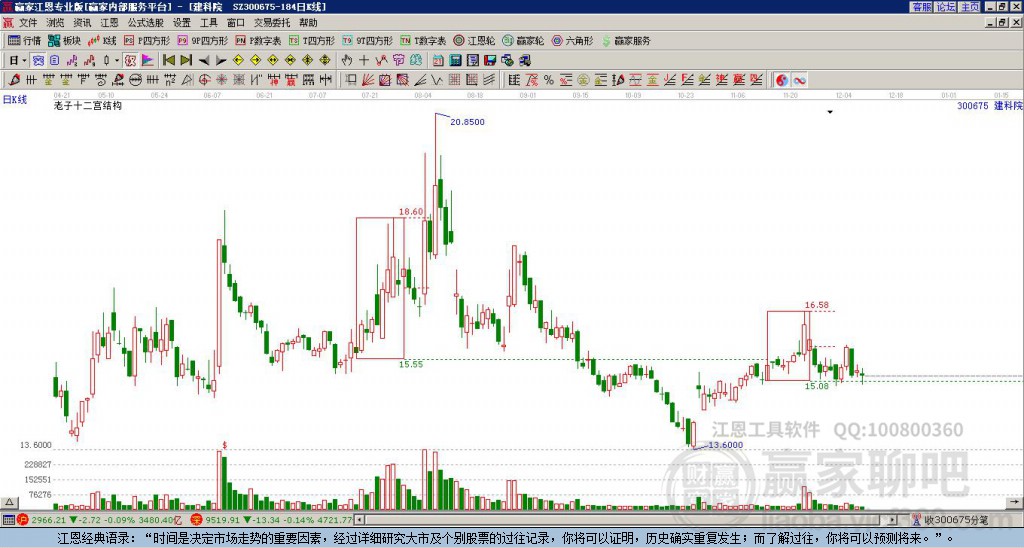This screenshot has height=548, width=1024.
Task: Open 赢家服务 with dollar icon
Action: [626, 40]
